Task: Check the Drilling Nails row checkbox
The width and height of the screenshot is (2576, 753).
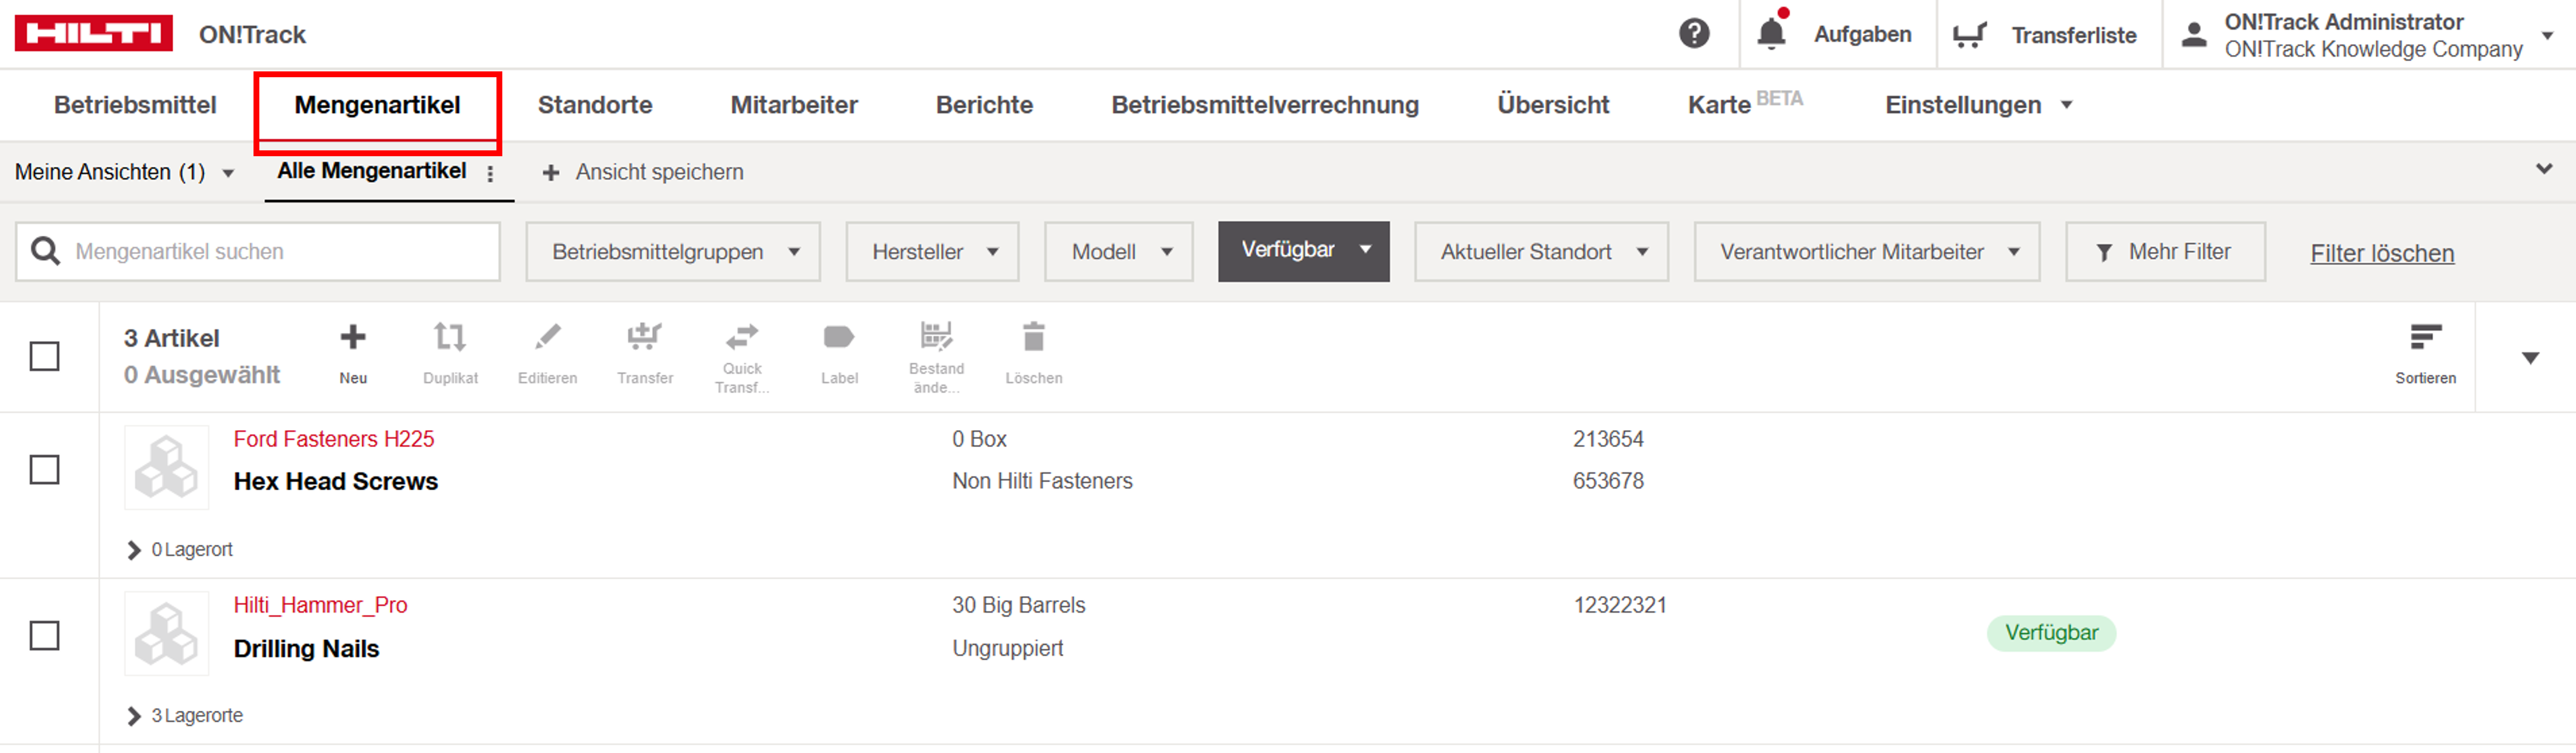Action: tap(45, 635)
